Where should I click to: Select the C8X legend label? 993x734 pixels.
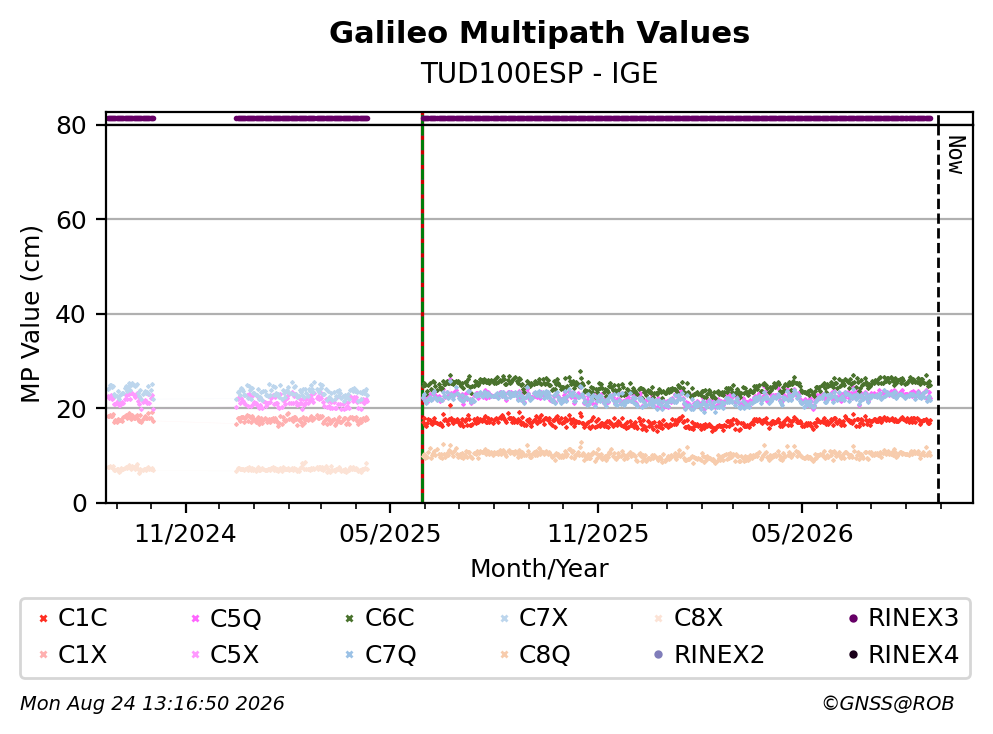698,617
